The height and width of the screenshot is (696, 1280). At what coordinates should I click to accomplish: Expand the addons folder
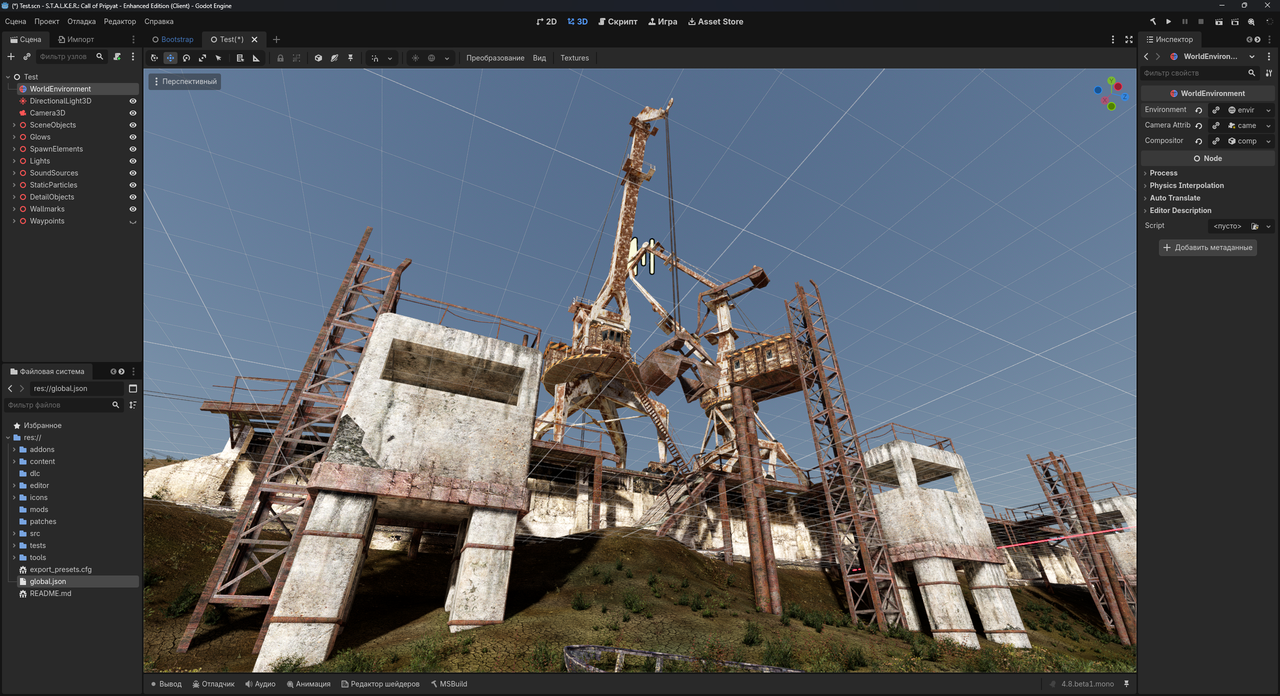tap(14, 449)
